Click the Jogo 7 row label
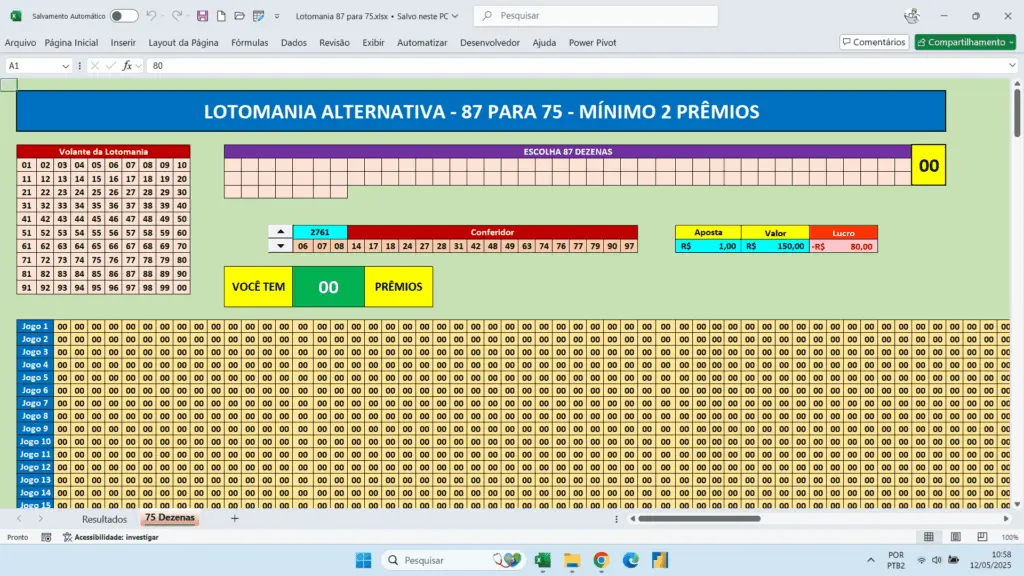The image size is (1024, 576). coord(35,403)
